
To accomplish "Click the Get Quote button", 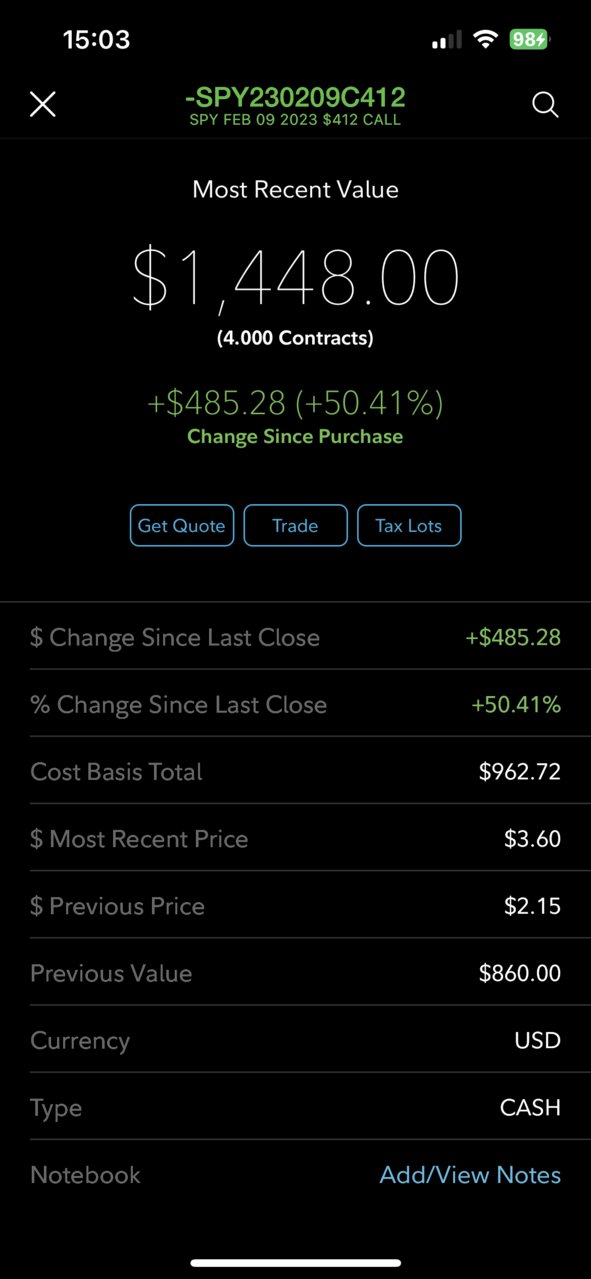I will click(x=182, y=526).
